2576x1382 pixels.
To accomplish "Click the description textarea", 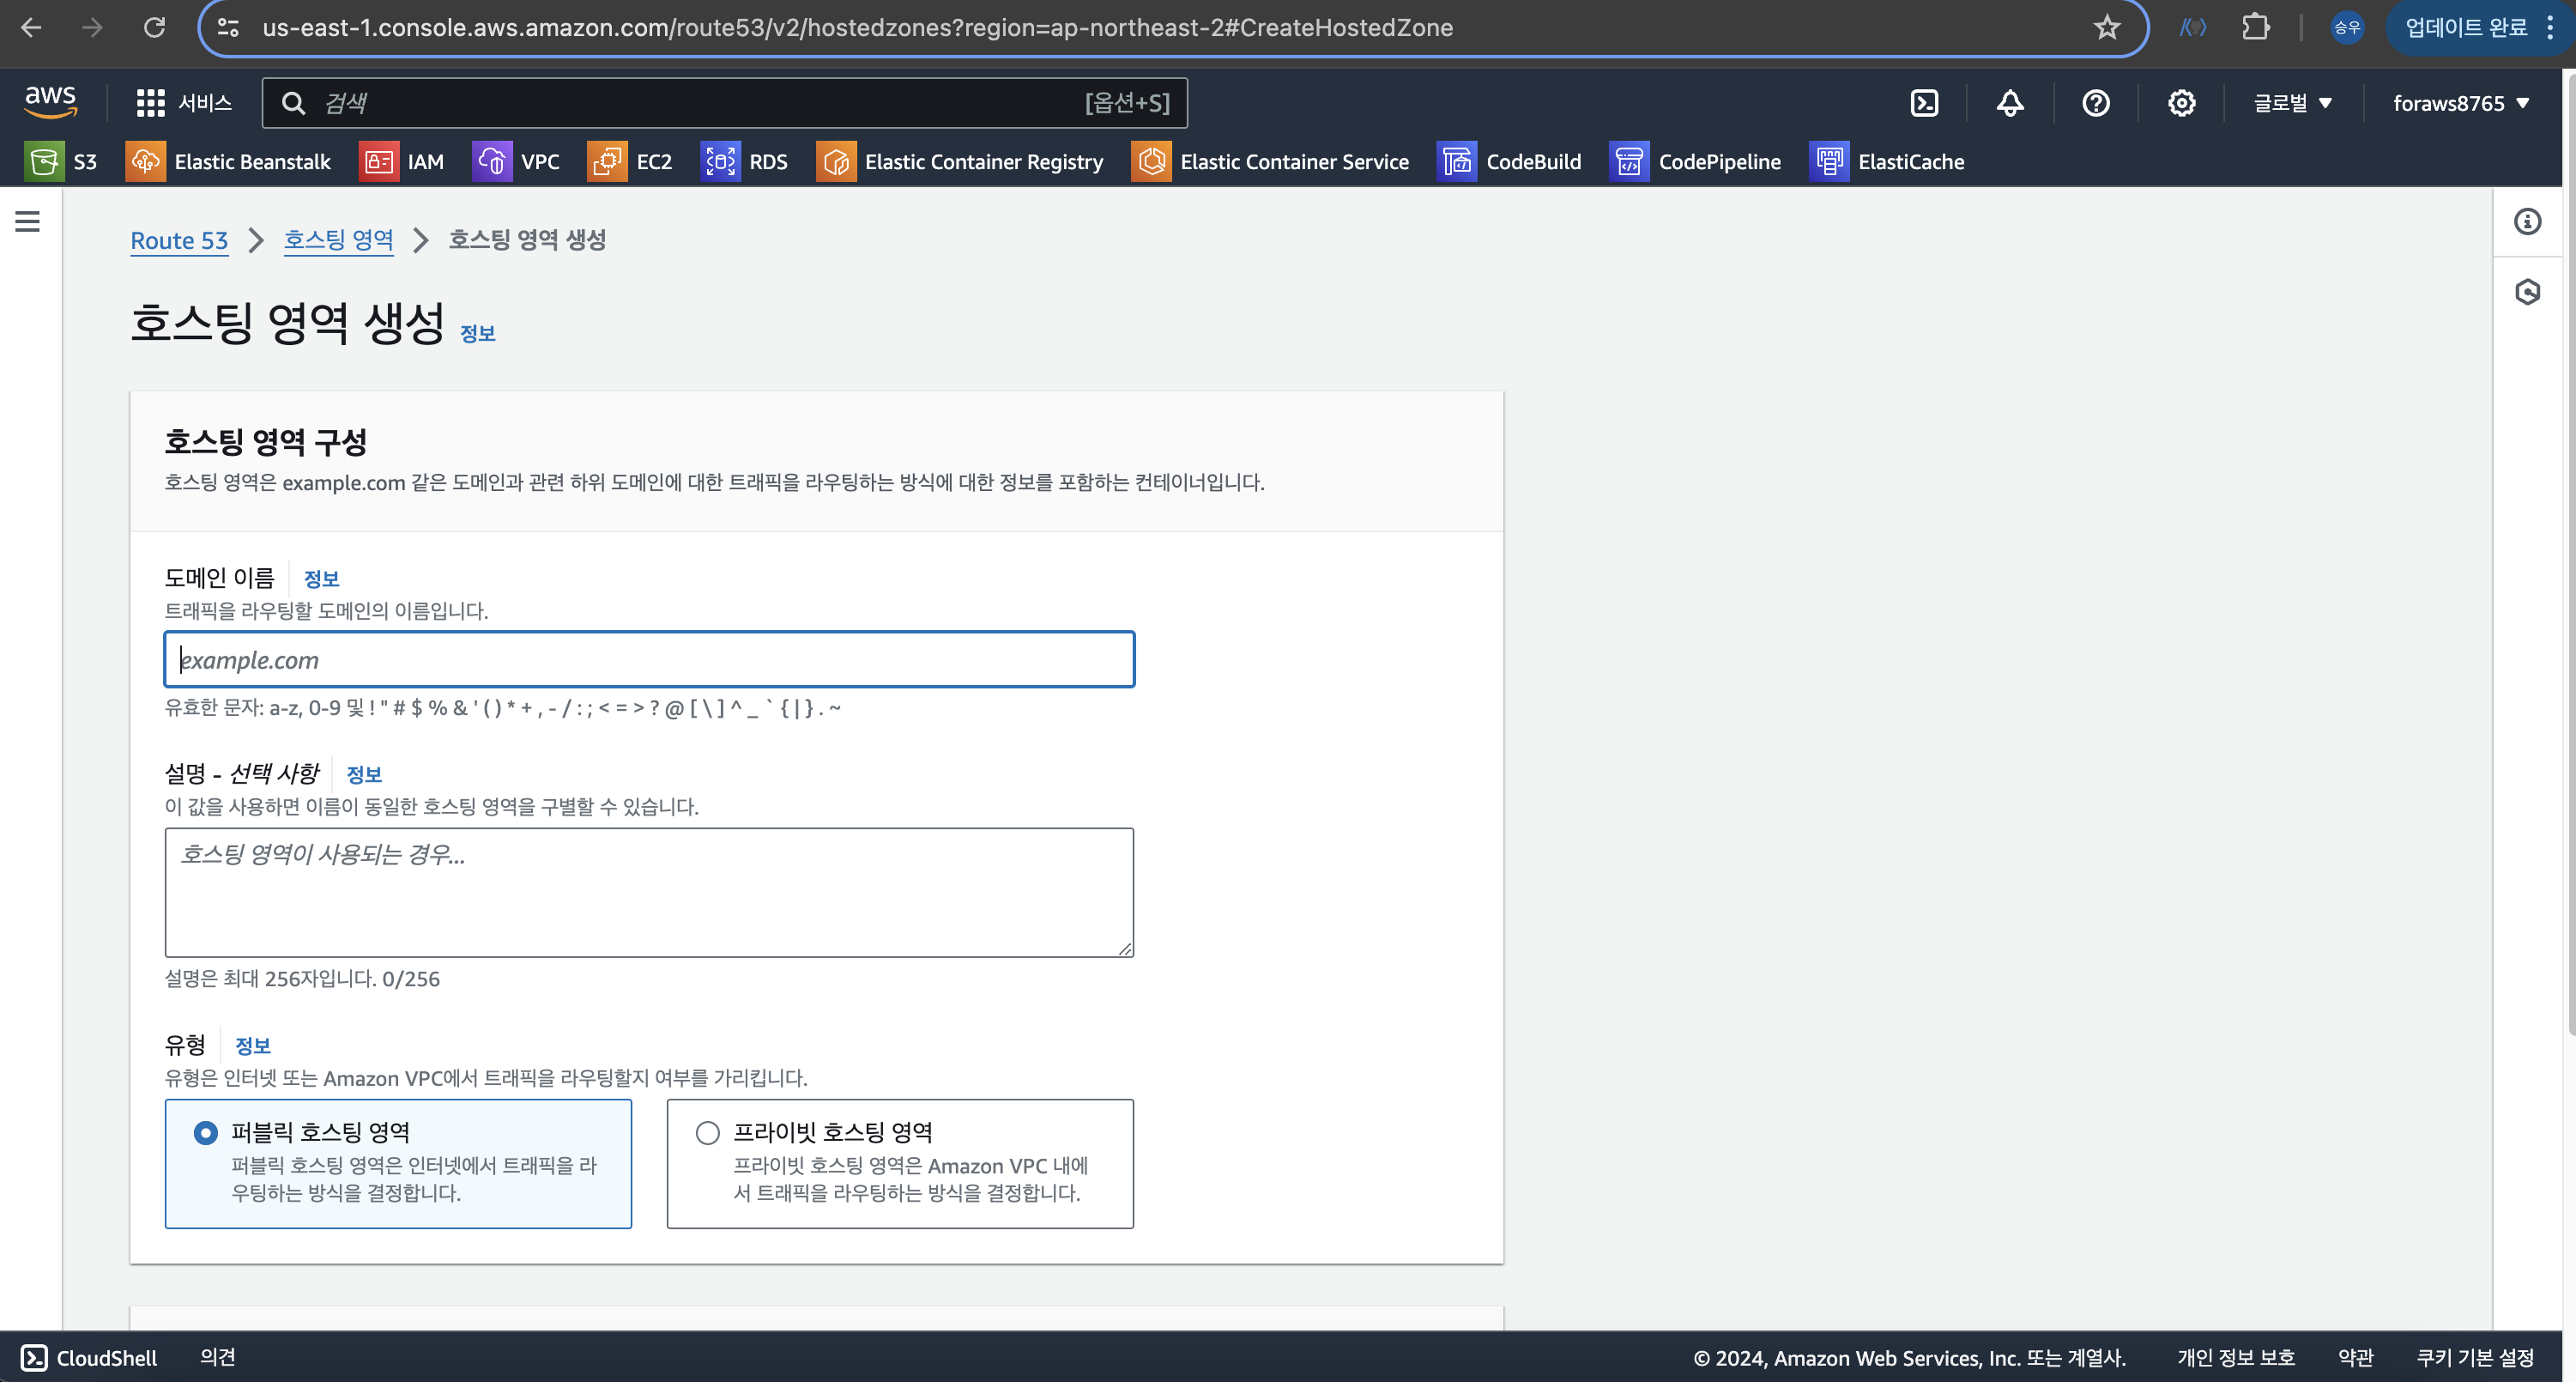I will pos(649,892).
